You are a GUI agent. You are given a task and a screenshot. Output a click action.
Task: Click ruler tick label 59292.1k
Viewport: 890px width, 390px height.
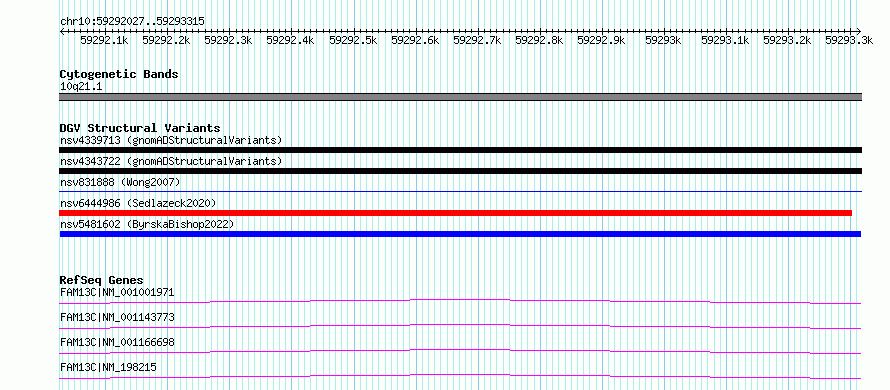coord(104,40)
